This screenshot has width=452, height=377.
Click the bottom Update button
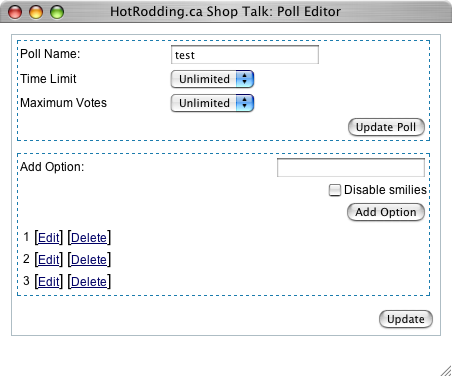coord(406,319)
